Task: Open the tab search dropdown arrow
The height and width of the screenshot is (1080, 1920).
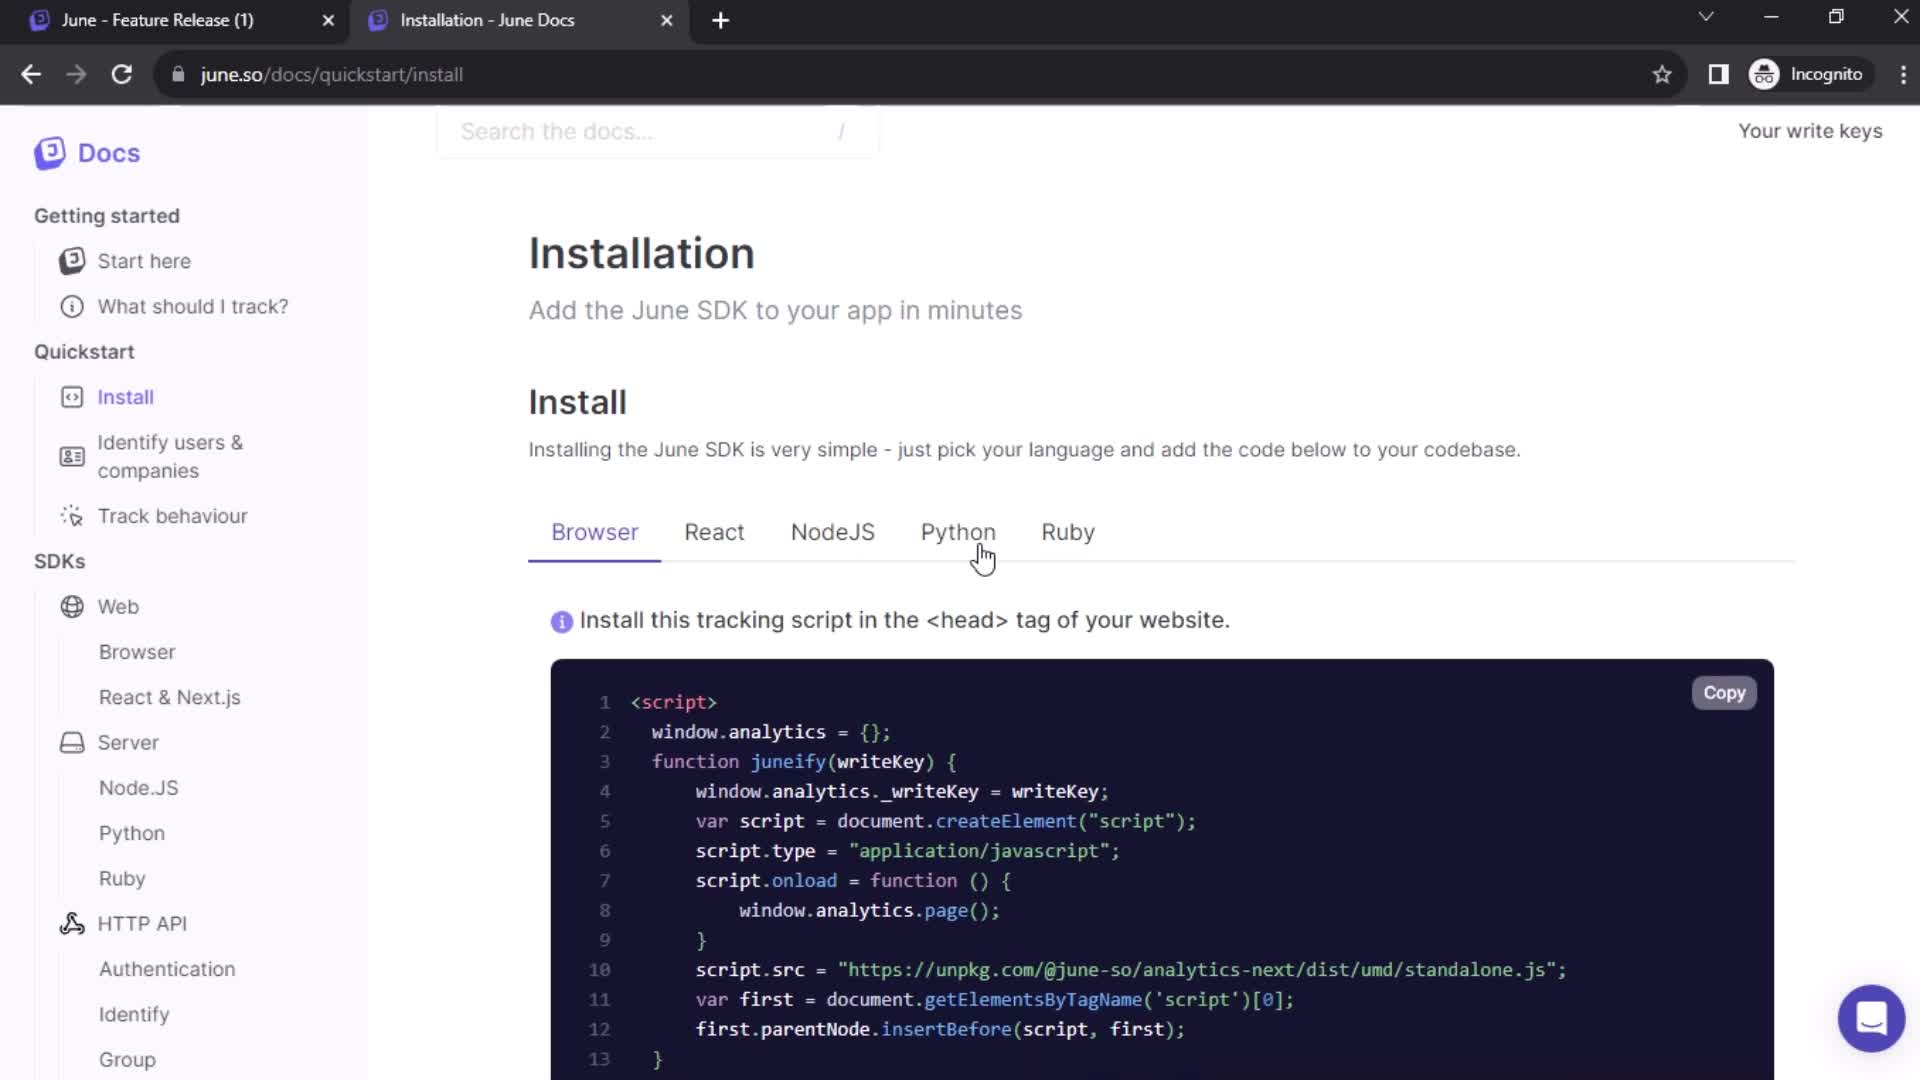Action: click(x=1706, y=17)
